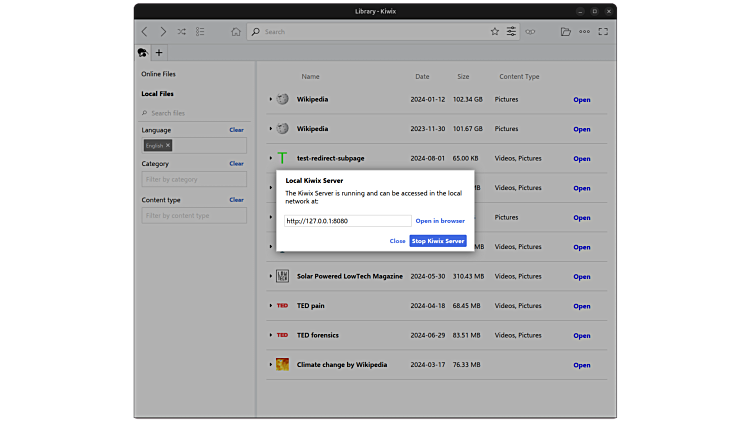Click the back navigation arrow
The width and height of the screenshot is (752, 423).
[x=145, y=32]
